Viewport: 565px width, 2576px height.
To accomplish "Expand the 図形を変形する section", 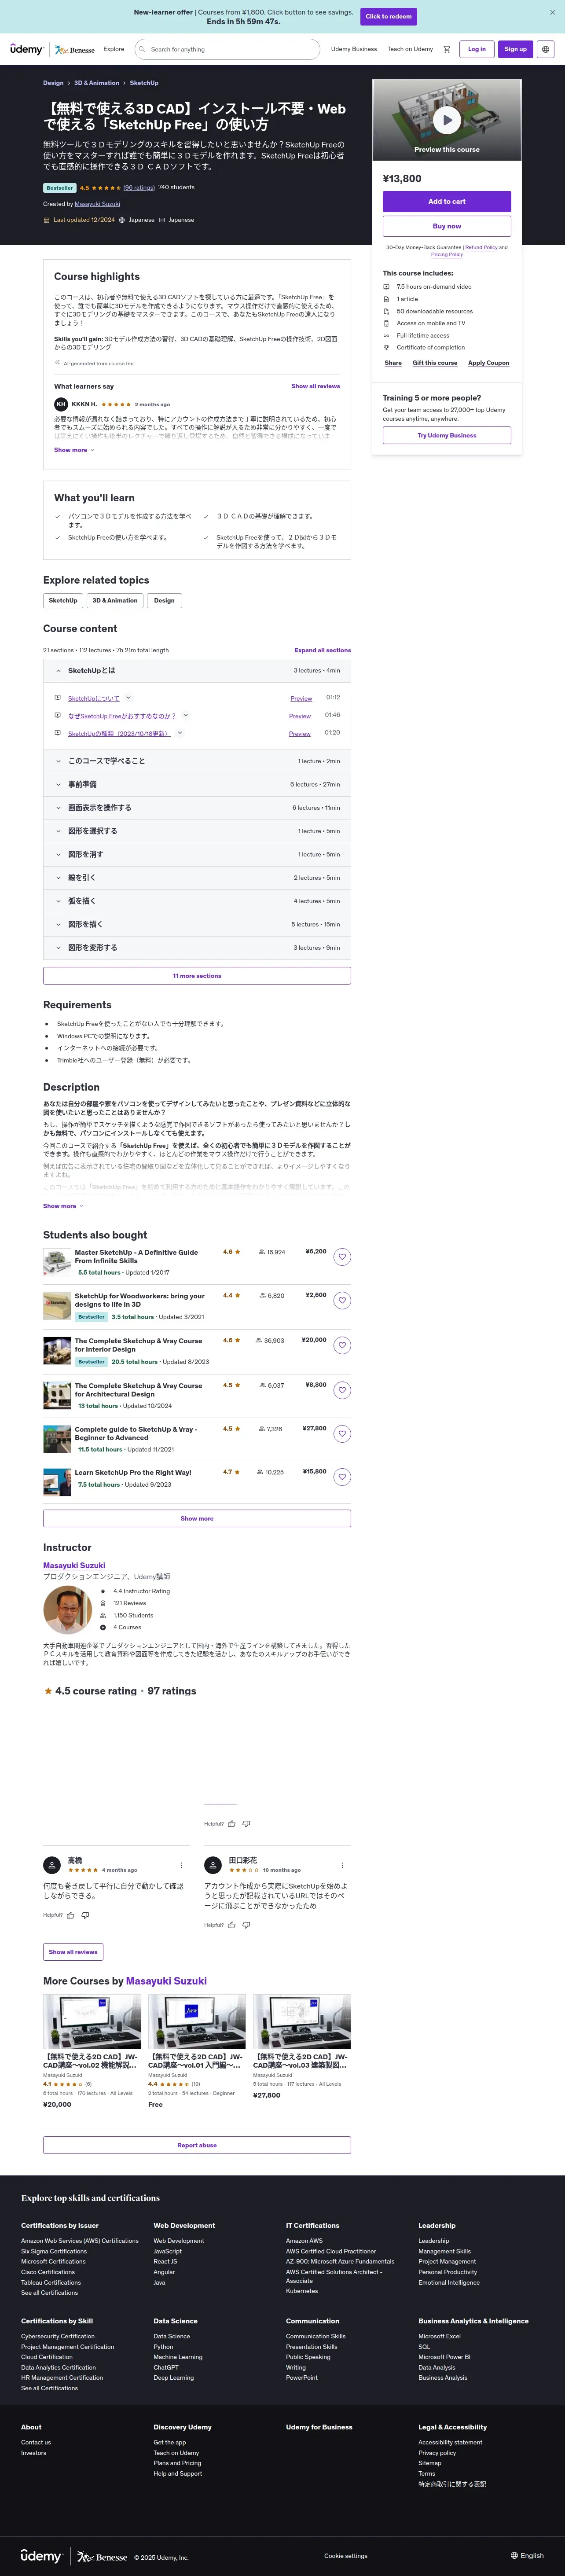I will [197, 948].
